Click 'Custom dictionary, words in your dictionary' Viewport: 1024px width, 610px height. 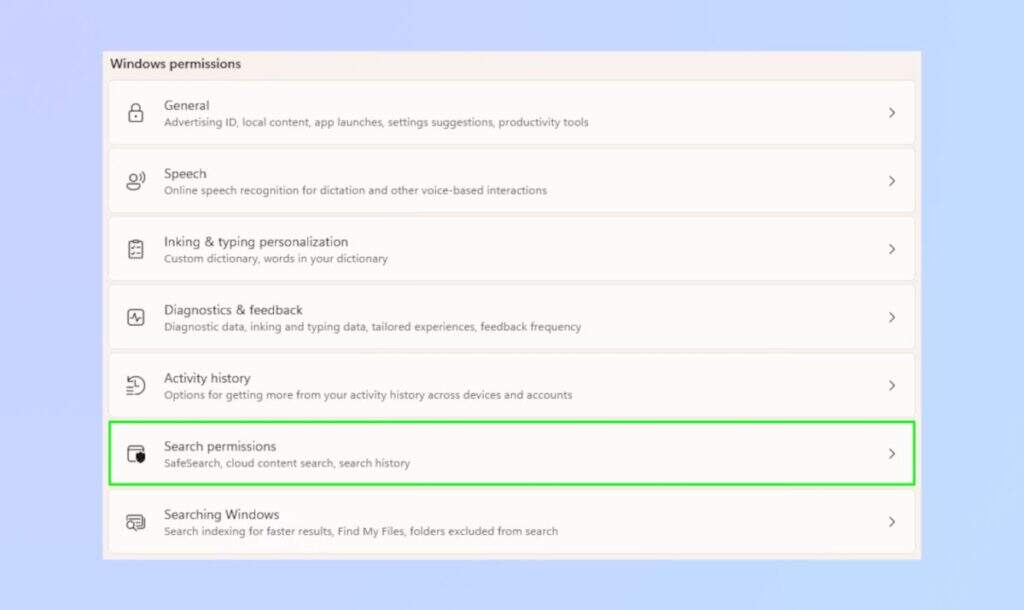coord(276,259)
